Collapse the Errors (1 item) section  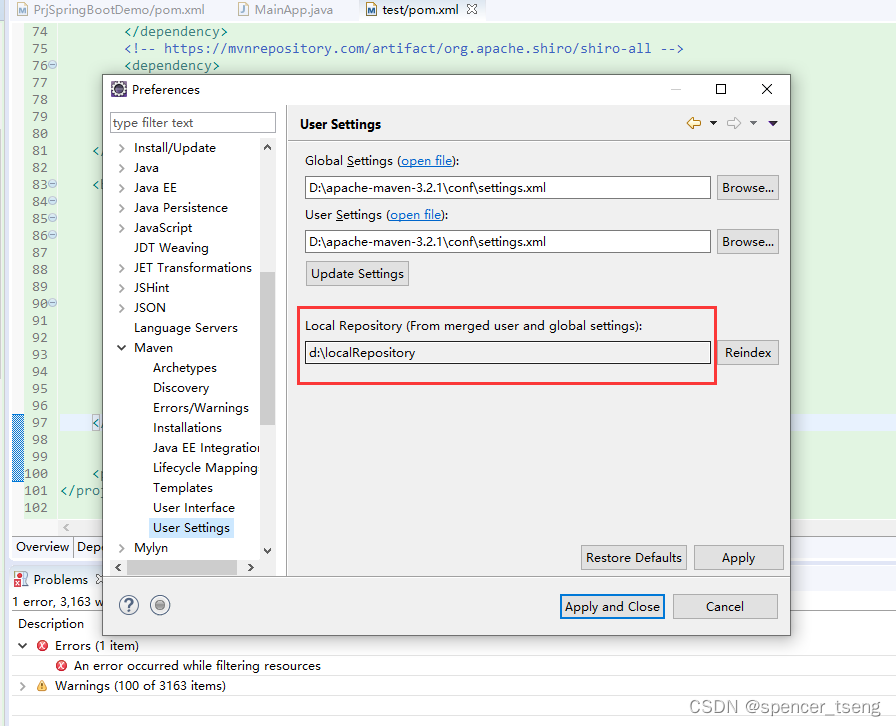(22, 645)
